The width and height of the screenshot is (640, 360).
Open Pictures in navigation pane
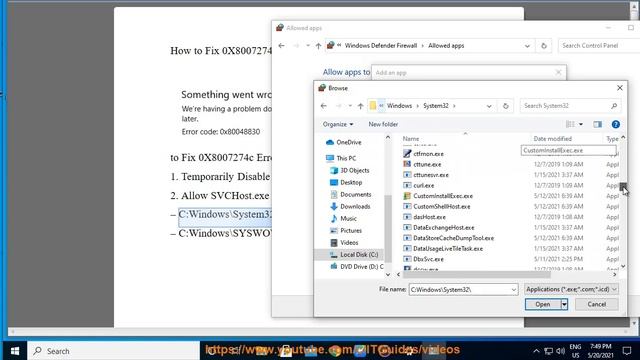(x=346, y=230)
